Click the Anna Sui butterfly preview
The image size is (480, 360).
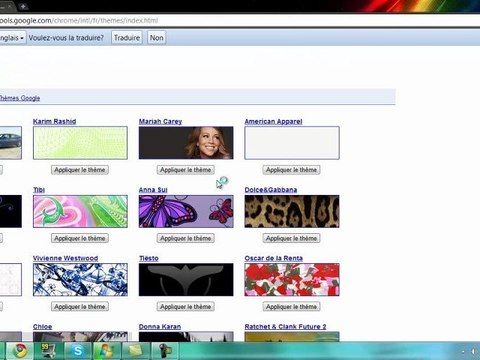pyautogui.click(x=186, y=211)
